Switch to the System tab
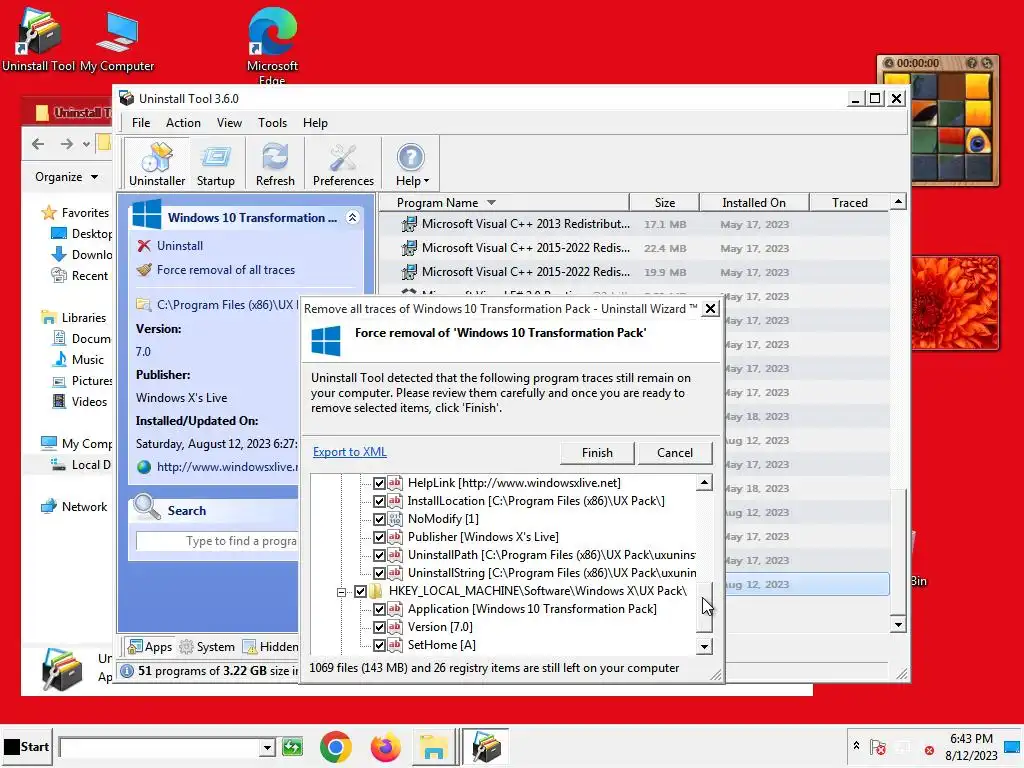1024x768 pixels. 207,647
